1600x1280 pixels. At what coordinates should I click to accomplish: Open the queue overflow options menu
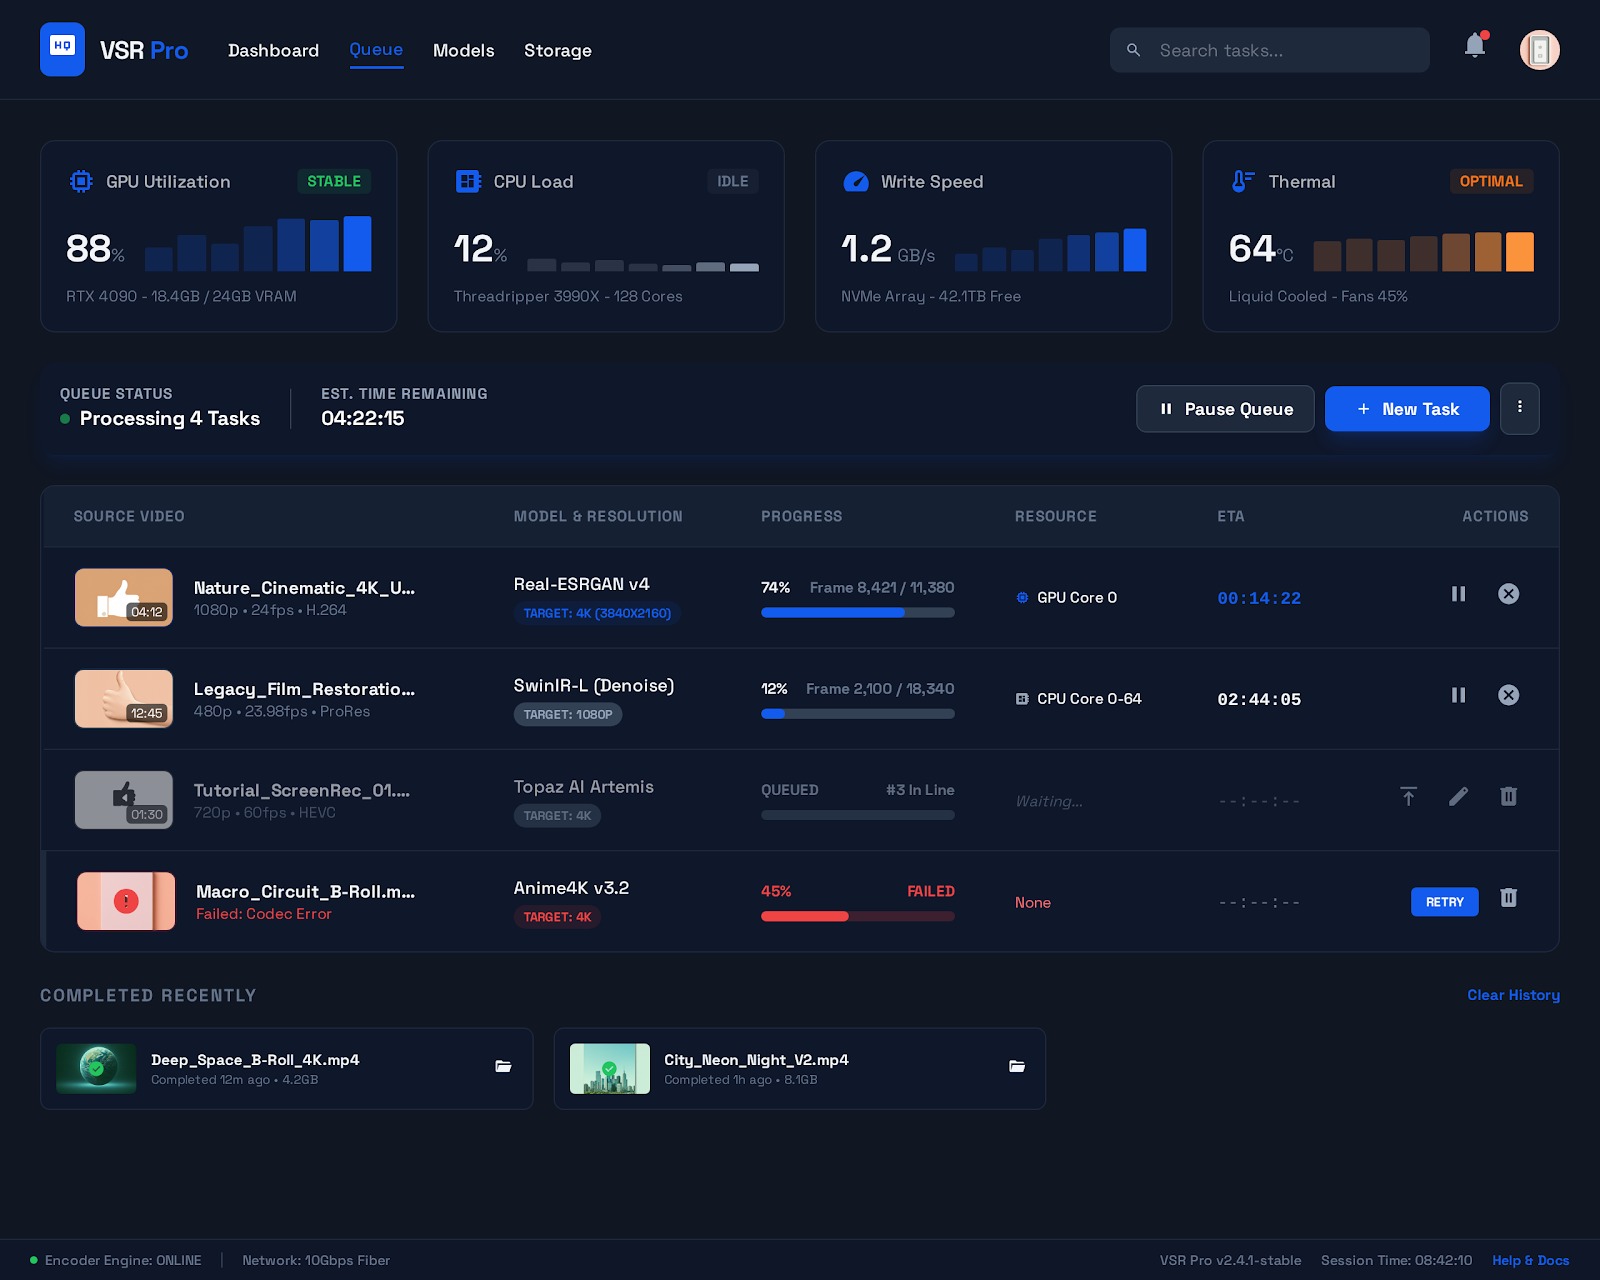click(x=1519, y=409)
